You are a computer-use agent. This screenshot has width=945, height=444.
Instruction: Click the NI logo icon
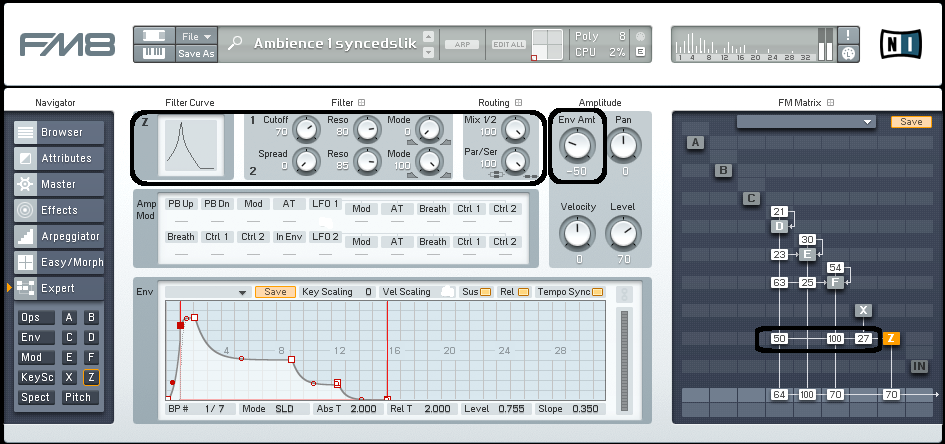[x=901, y=45]
